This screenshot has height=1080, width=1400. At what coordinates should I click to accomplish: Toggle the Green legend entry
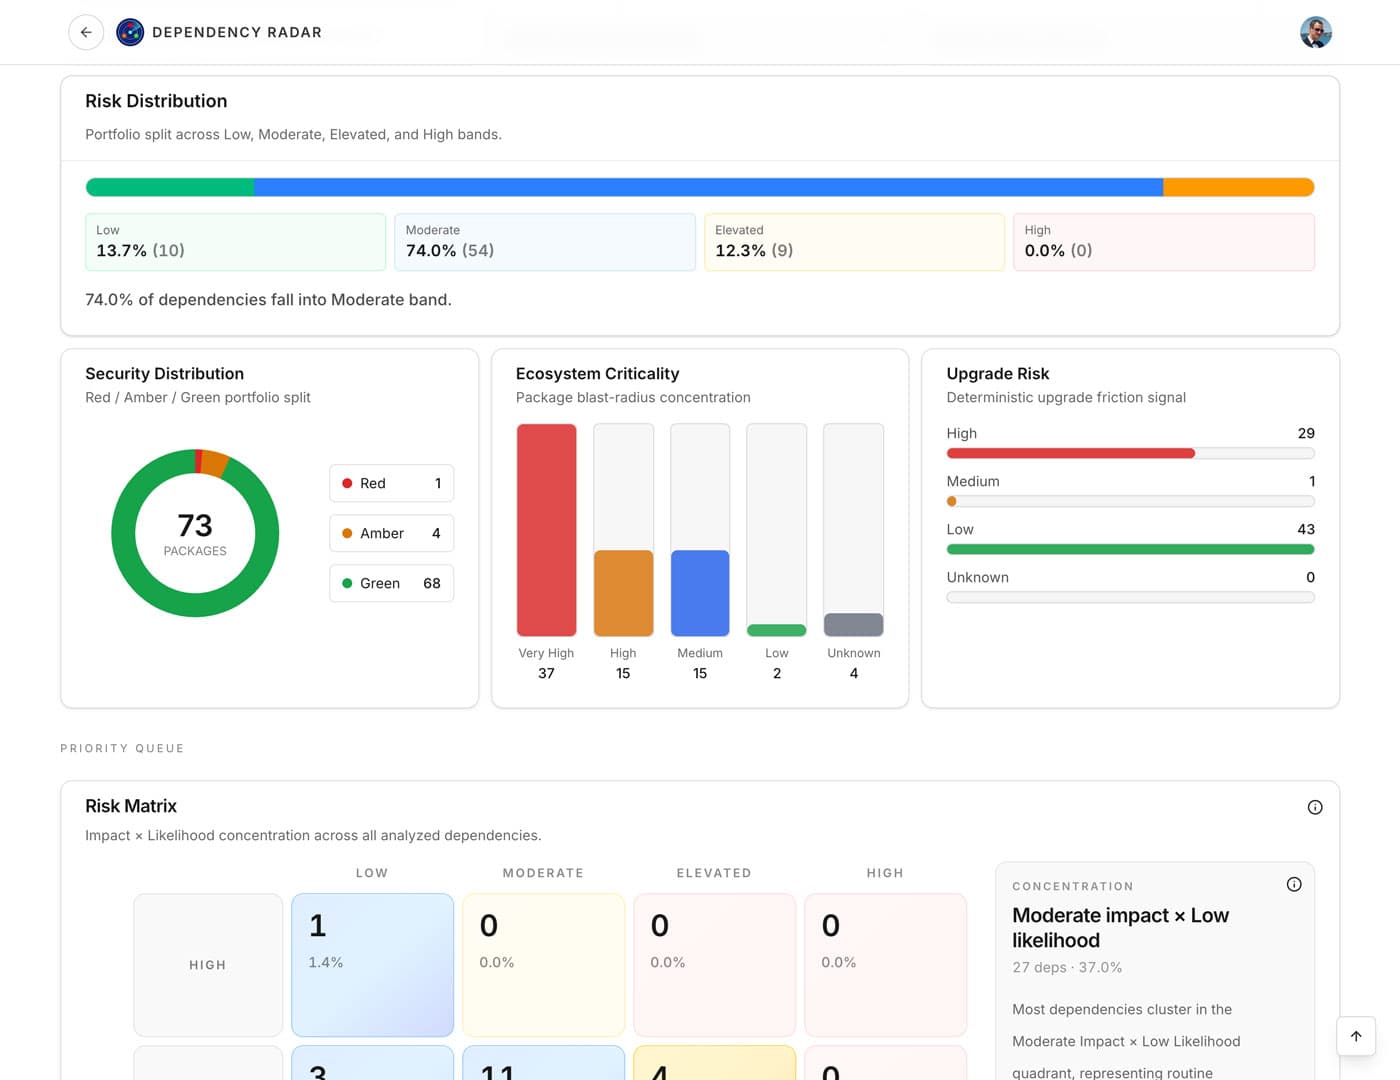(x=390, y=583)
